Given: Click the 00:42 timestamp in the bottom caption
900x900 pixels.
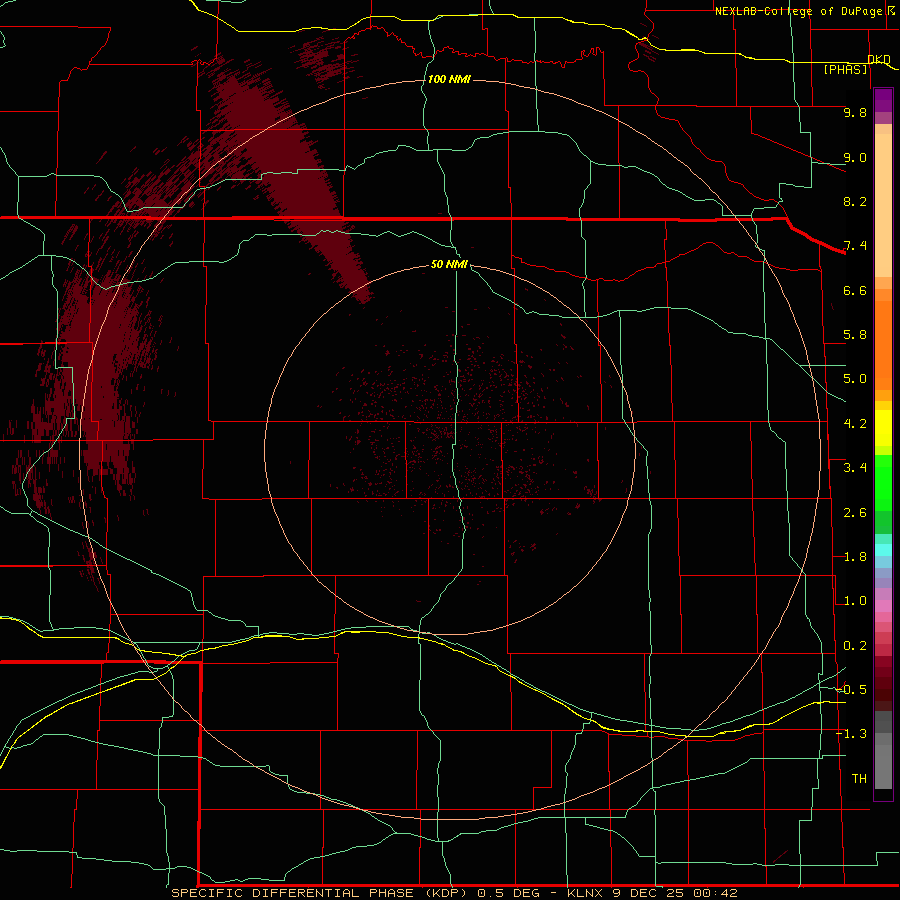Looking at the screenshot, I should [715, 893].
